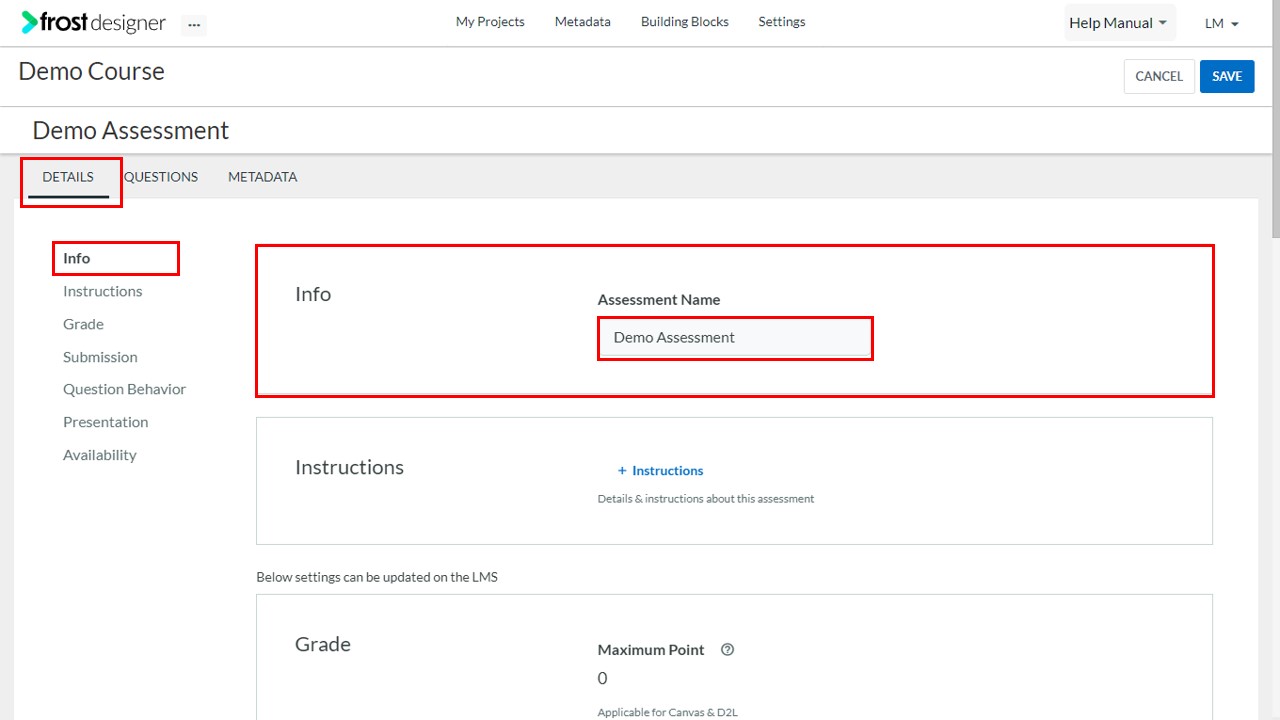Click the frost designer logo

[x=94, y=23]
